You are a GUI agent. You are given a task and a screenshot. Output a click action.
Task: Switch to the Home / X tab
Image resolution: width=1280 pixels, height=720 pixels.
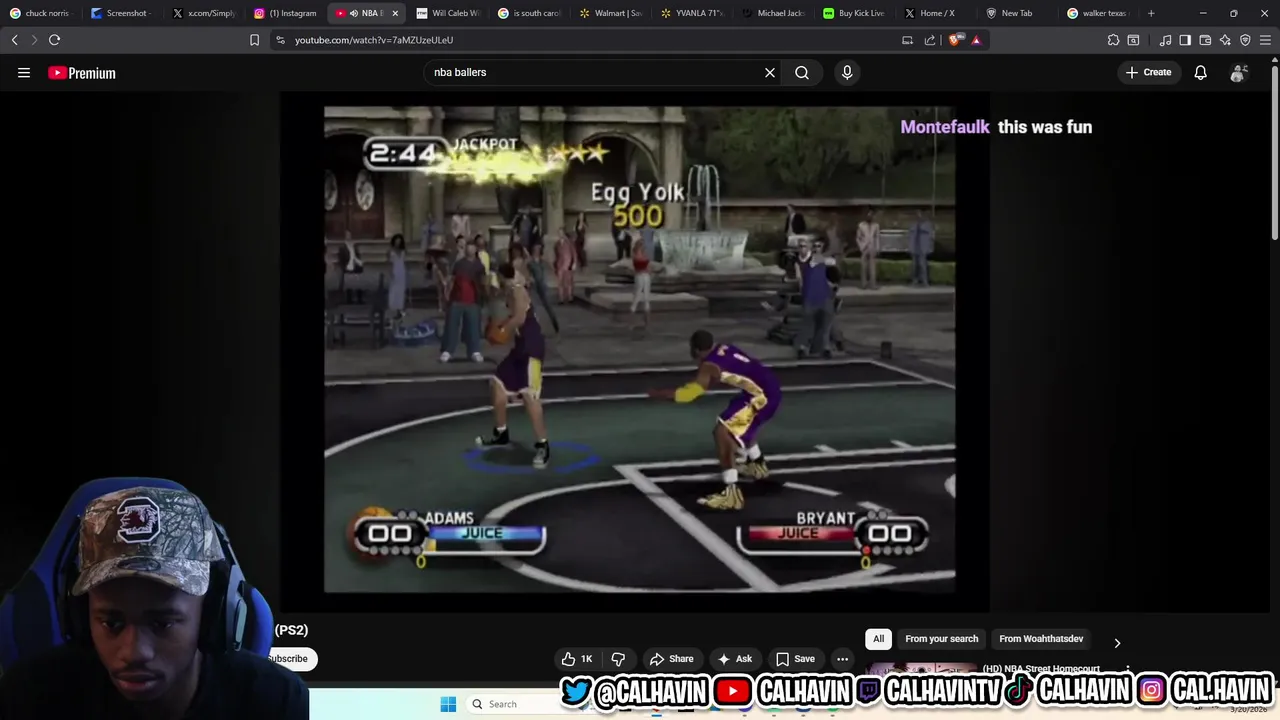tap(936, 13)
